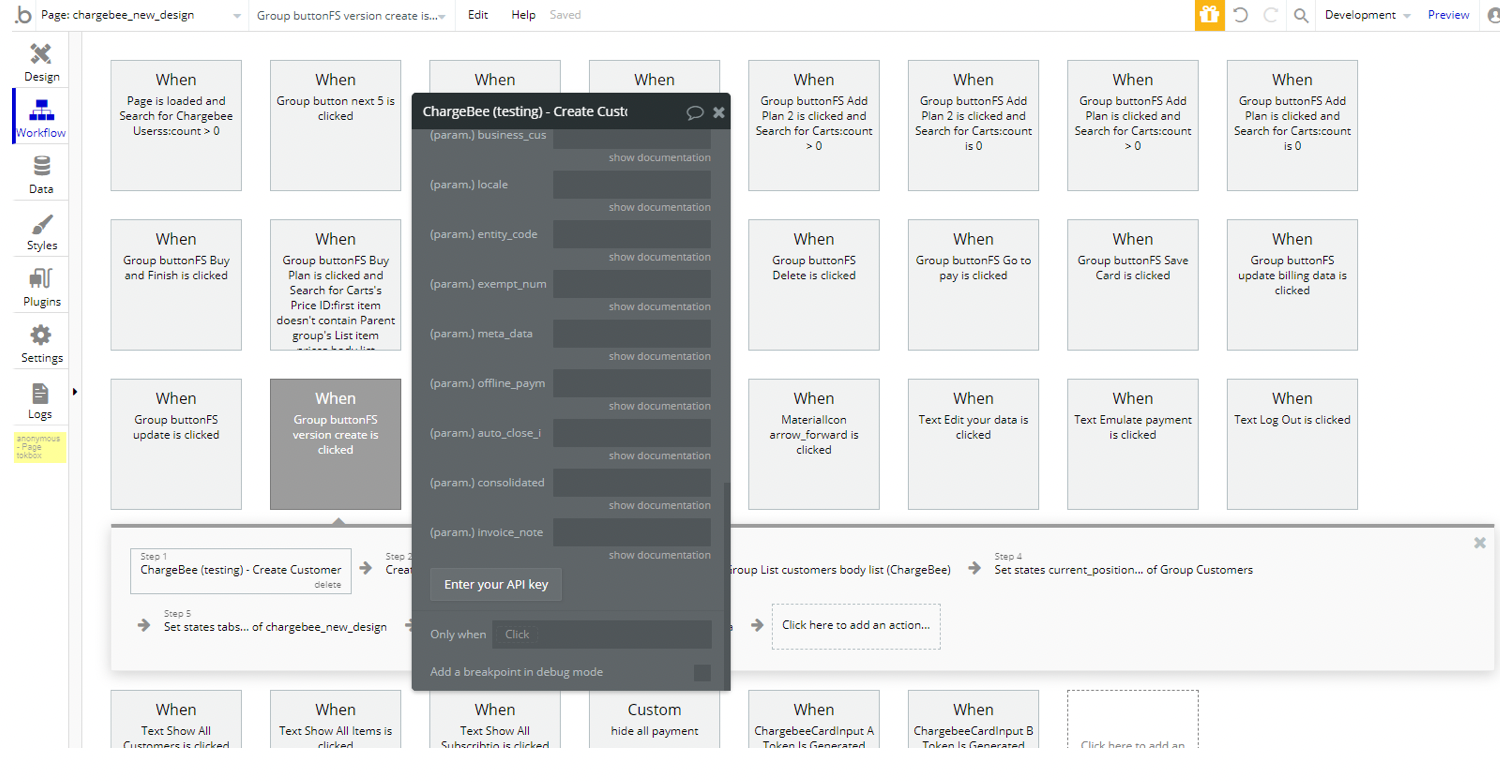The image size is (1500, 782).
Task: Show documentation under the consolidated parameter
Action: coord(660,505)
